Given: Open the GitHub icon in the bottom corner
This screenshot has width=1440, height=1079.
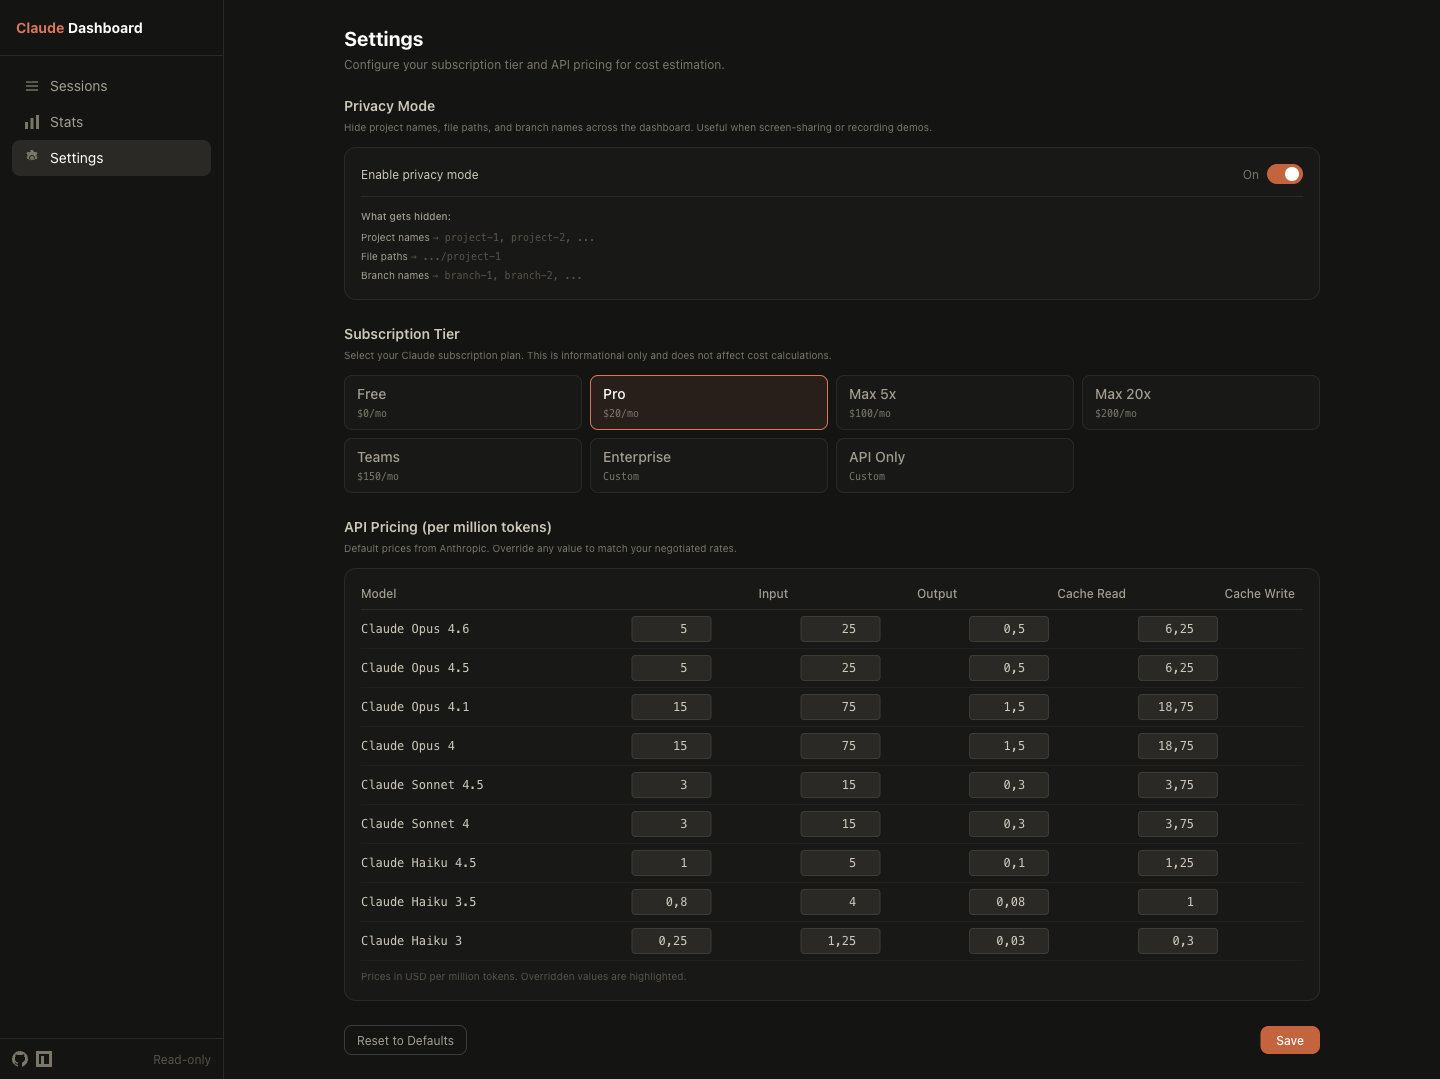Looking at the screenshot, I should 20,1059.
